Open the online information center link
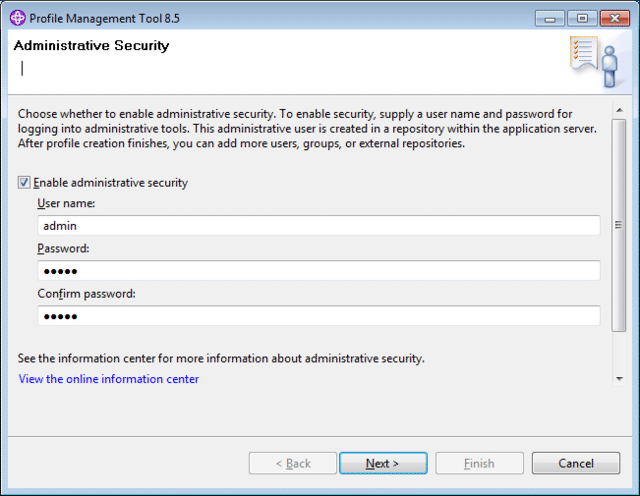640x496 pixels. pyautogui.click(x=109, y=379)
